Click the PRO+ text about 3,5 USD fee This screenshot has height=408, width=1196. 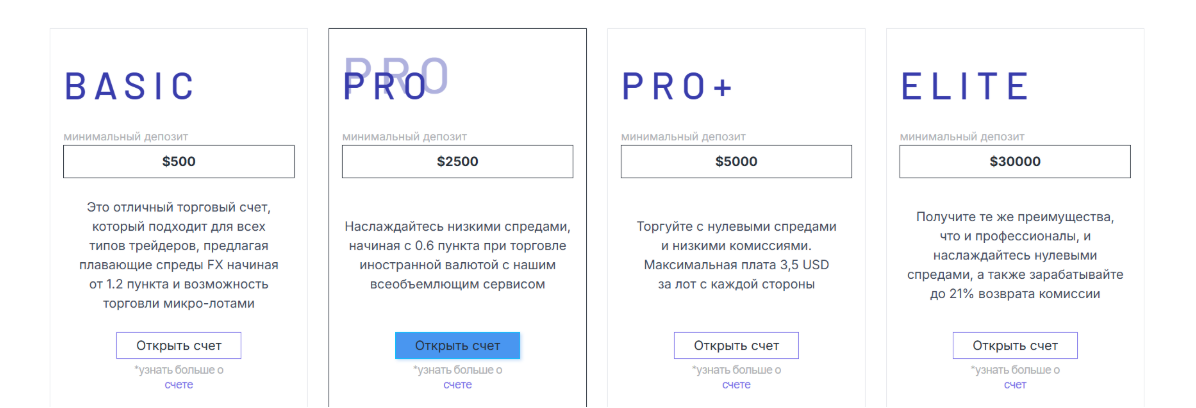click(736, 255)
